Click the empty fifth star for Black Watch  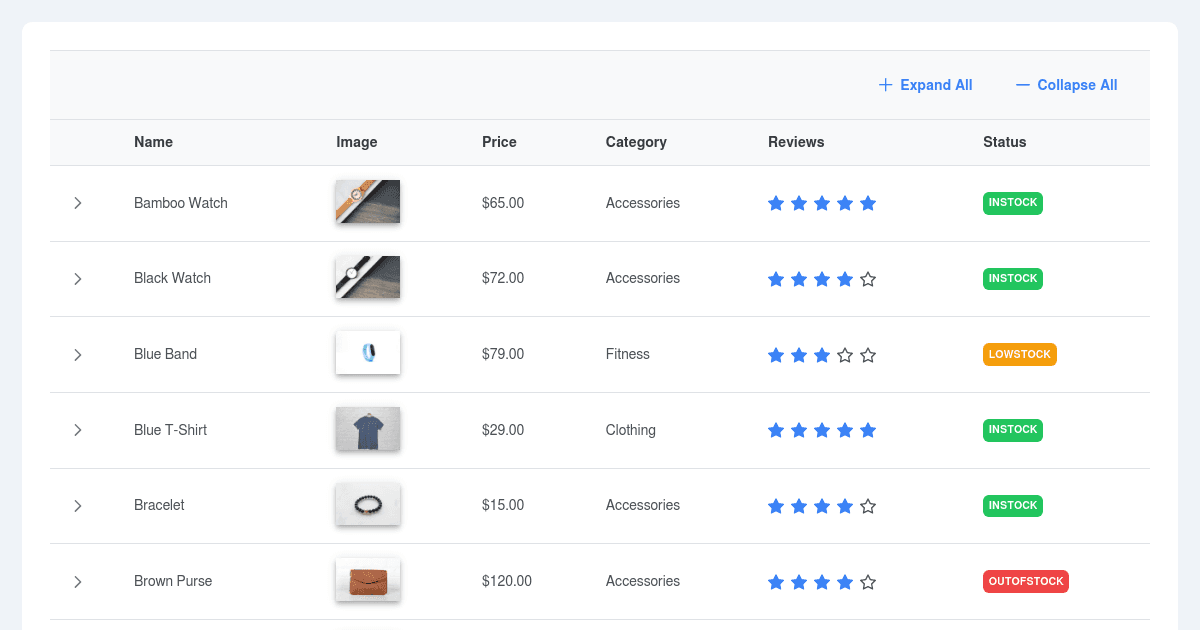pyautogui.click(x=868, y=279)
